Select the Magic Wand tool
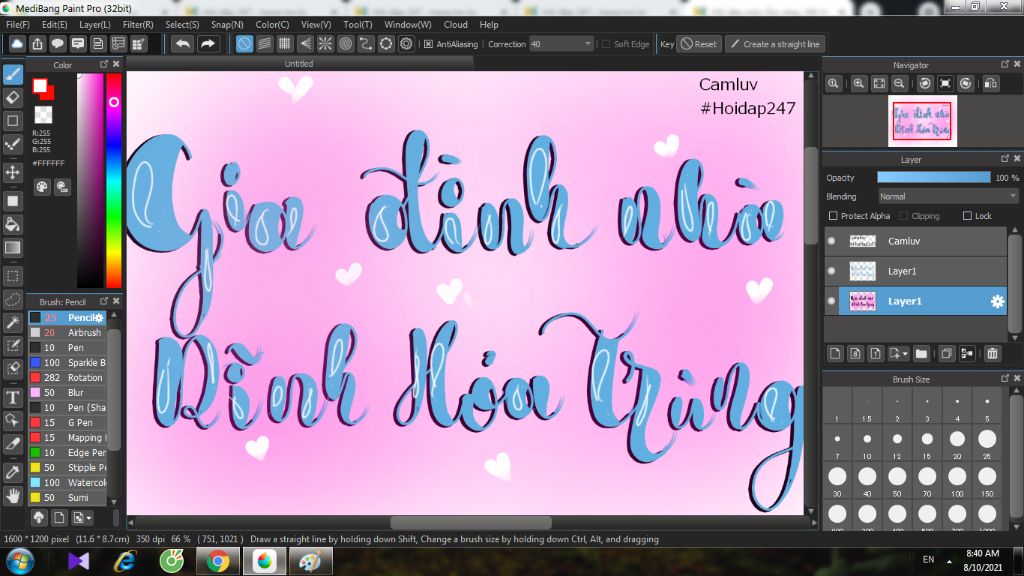Screen dimensions: 1024x576 [x=12, y=321]
